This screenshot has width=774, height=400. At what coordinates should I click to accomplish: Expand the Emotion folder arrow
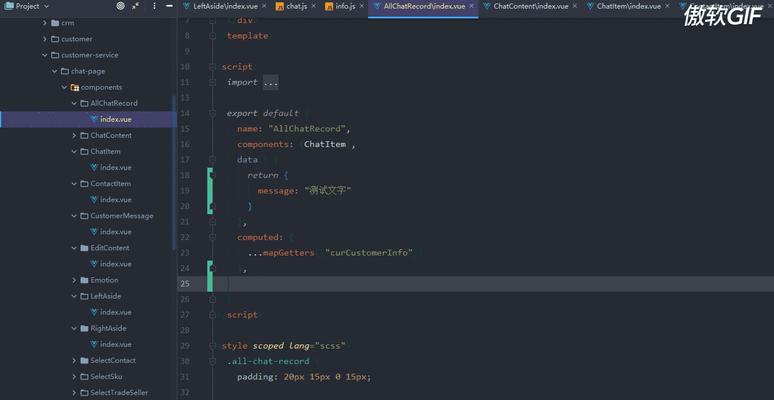74,280
